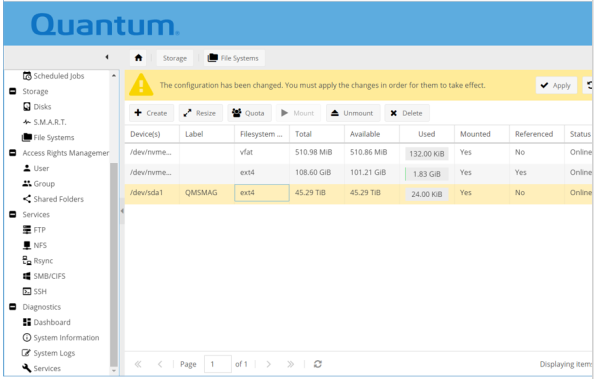The width and height of the screenshot is (594, 379).
Task: Open FTP service settings
Action: click(34, 230)
